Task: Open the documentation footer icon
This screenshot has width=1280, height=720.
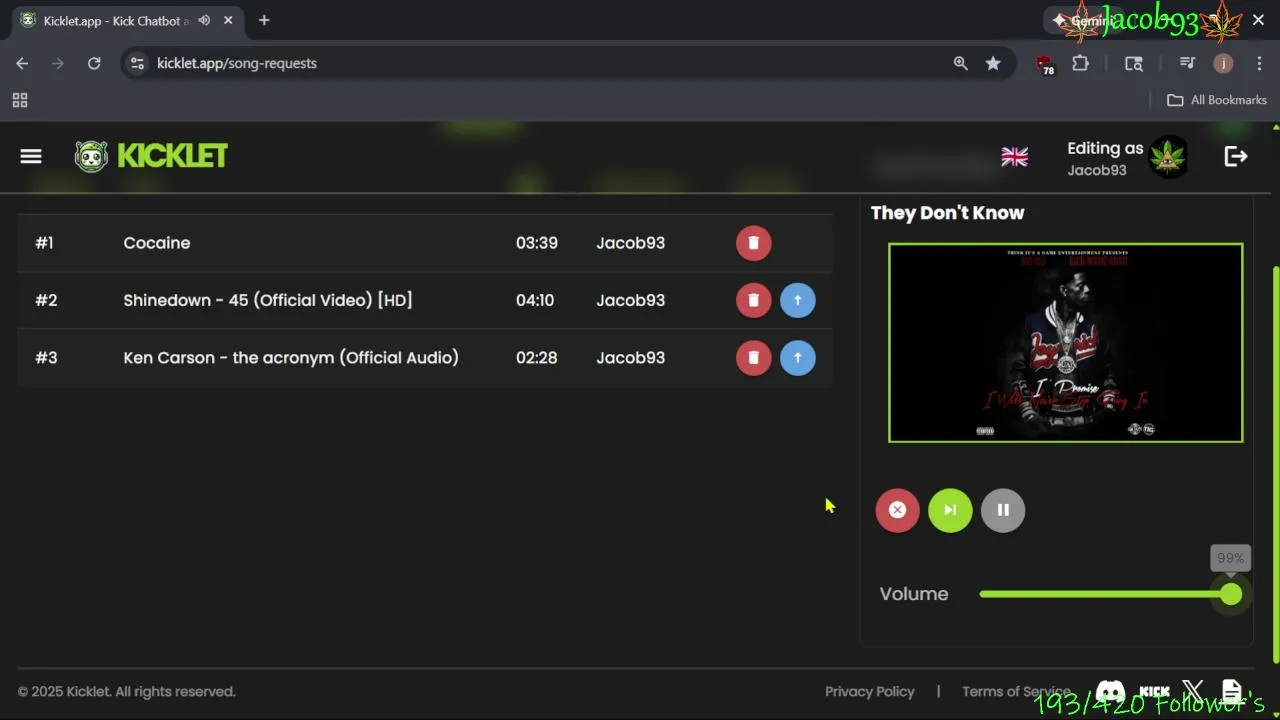Action: pyautogui.click(x=1232, y=691)
